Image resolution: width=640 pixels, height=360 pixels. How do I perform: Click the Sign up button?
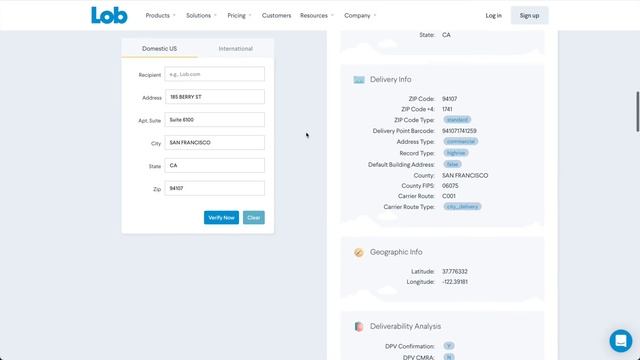click(529, 16)
